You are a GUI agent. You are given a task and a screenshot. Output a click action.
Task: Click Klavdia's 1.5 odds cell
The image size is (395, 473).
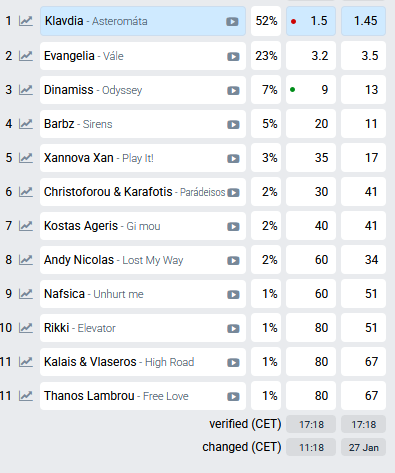[311, 21]
